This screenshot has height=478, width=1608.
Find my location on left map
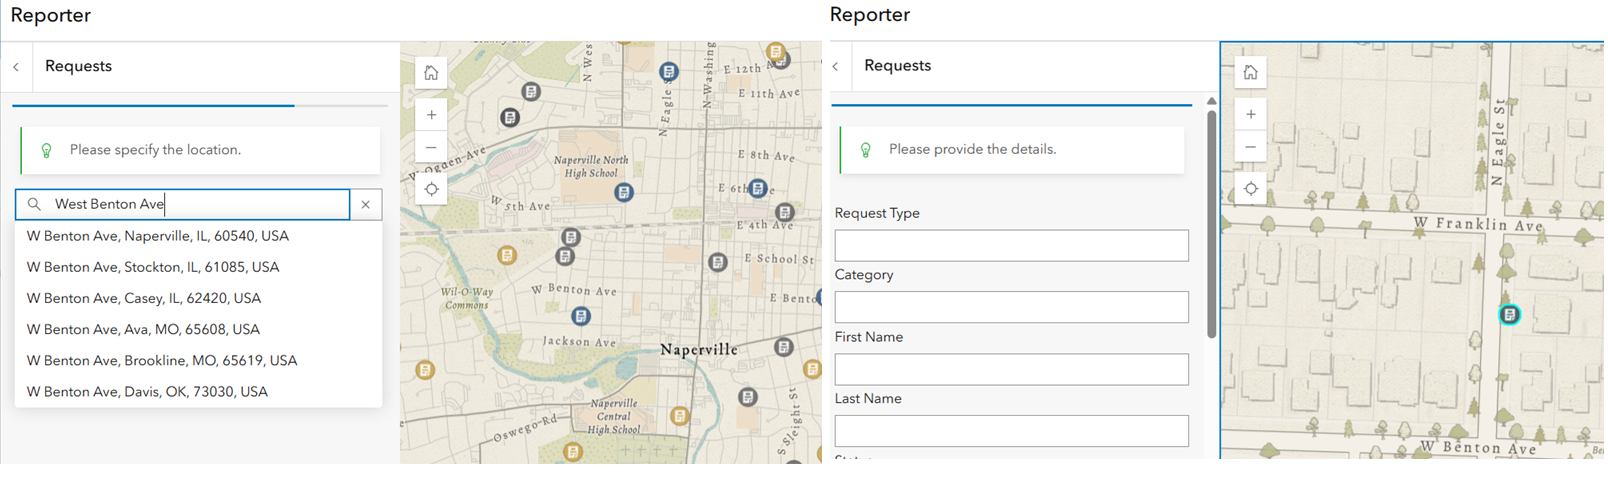click(x=431, y=189)
